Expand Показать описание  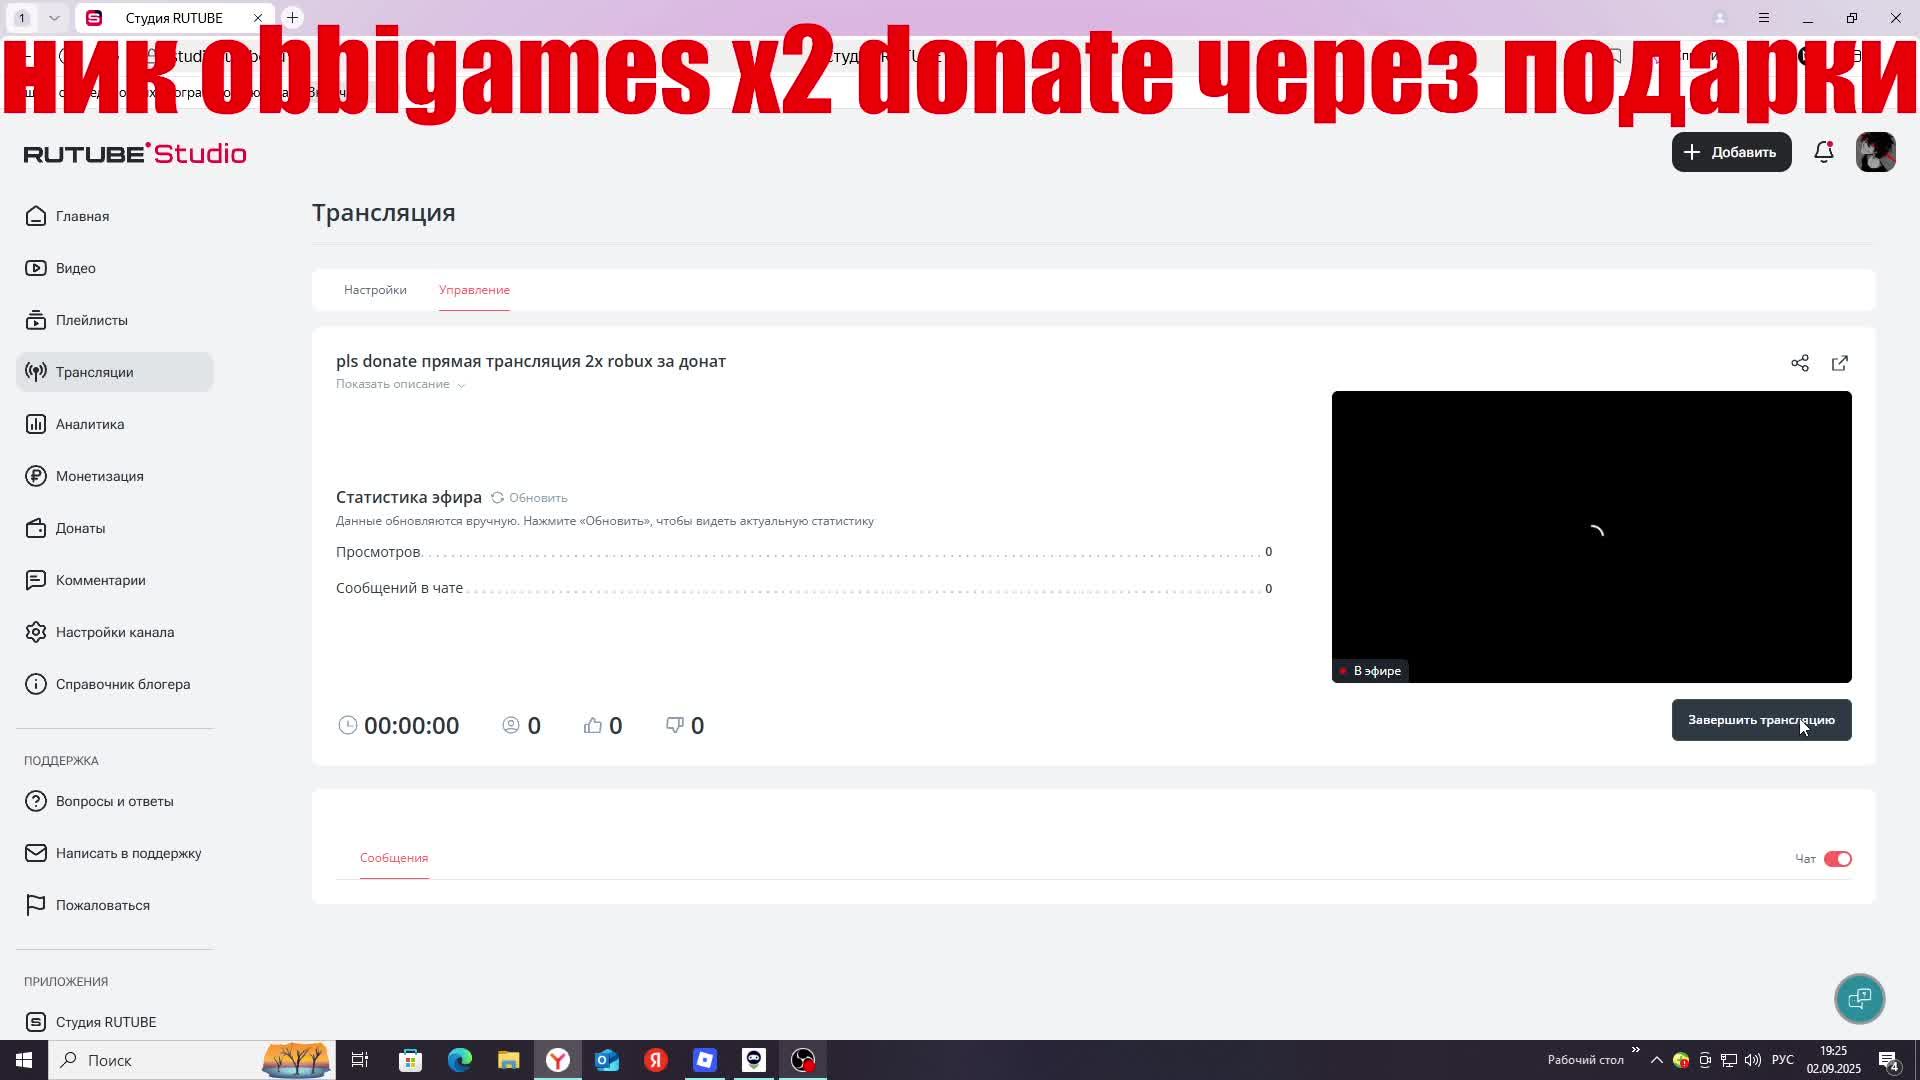400,384
